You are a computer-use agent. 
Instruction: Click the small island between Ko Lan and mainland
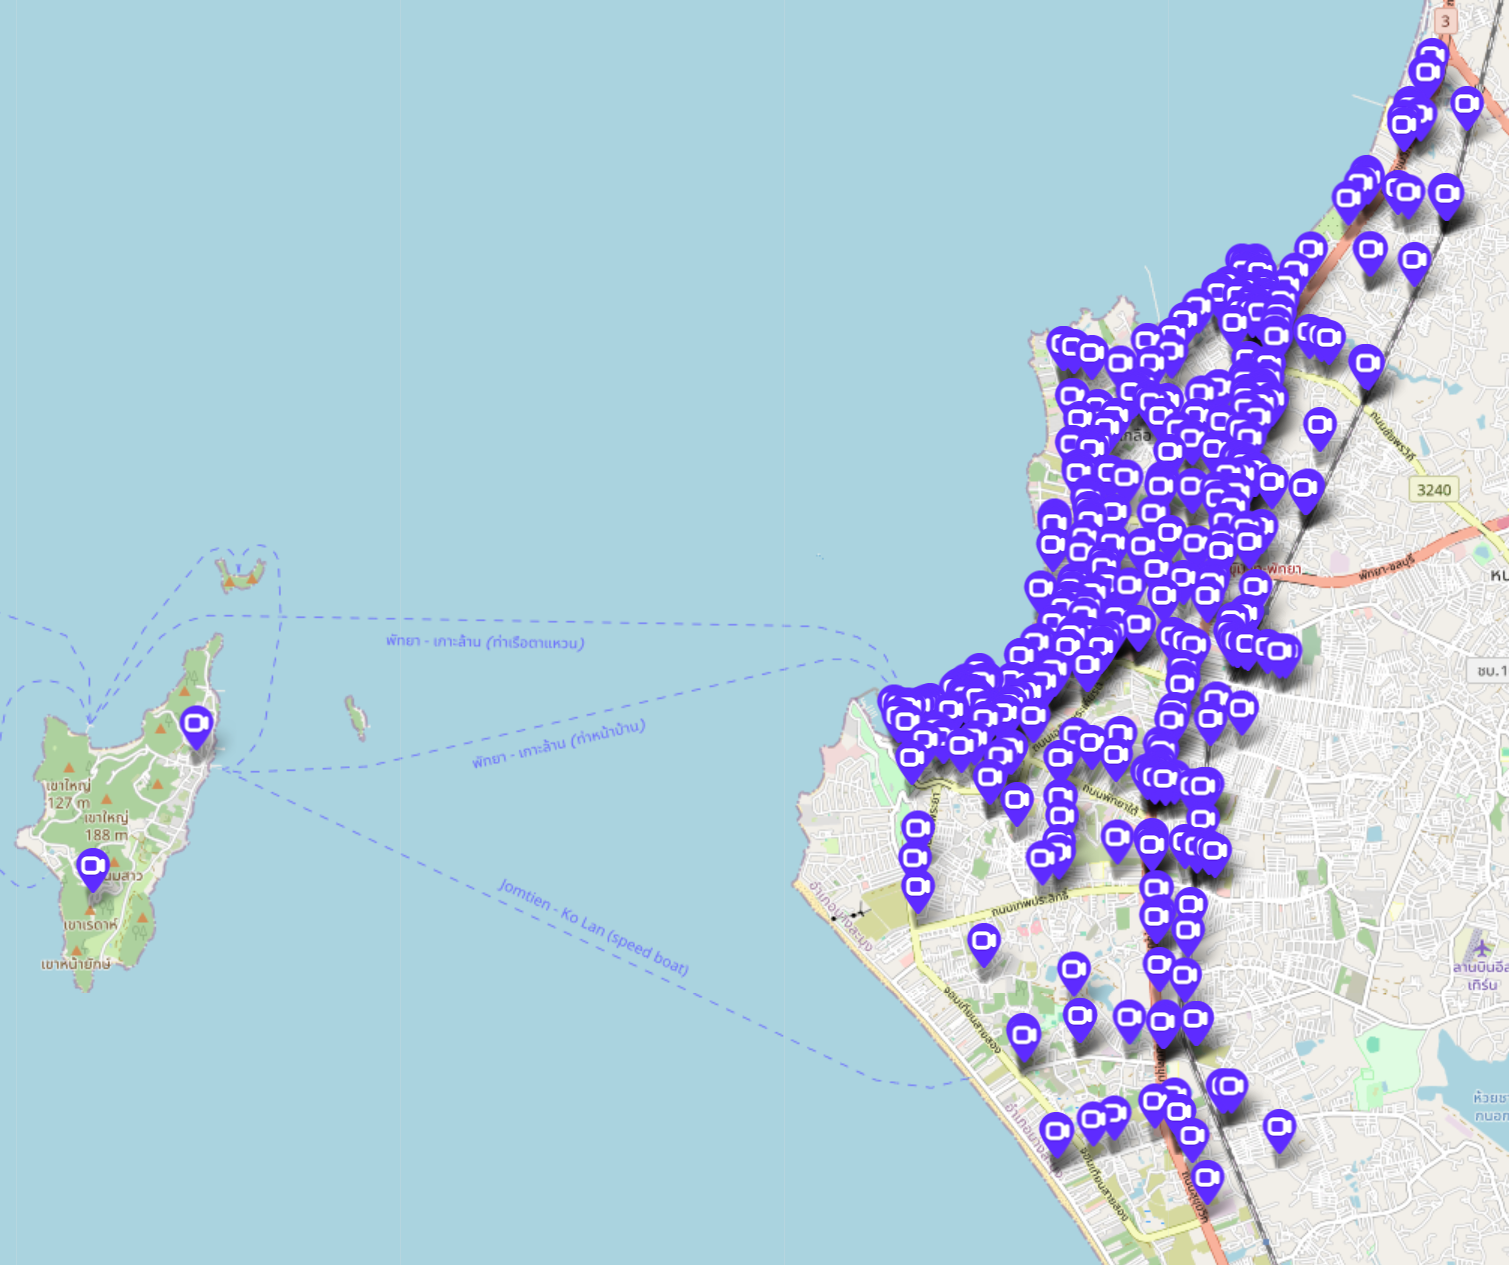[356, 716]
